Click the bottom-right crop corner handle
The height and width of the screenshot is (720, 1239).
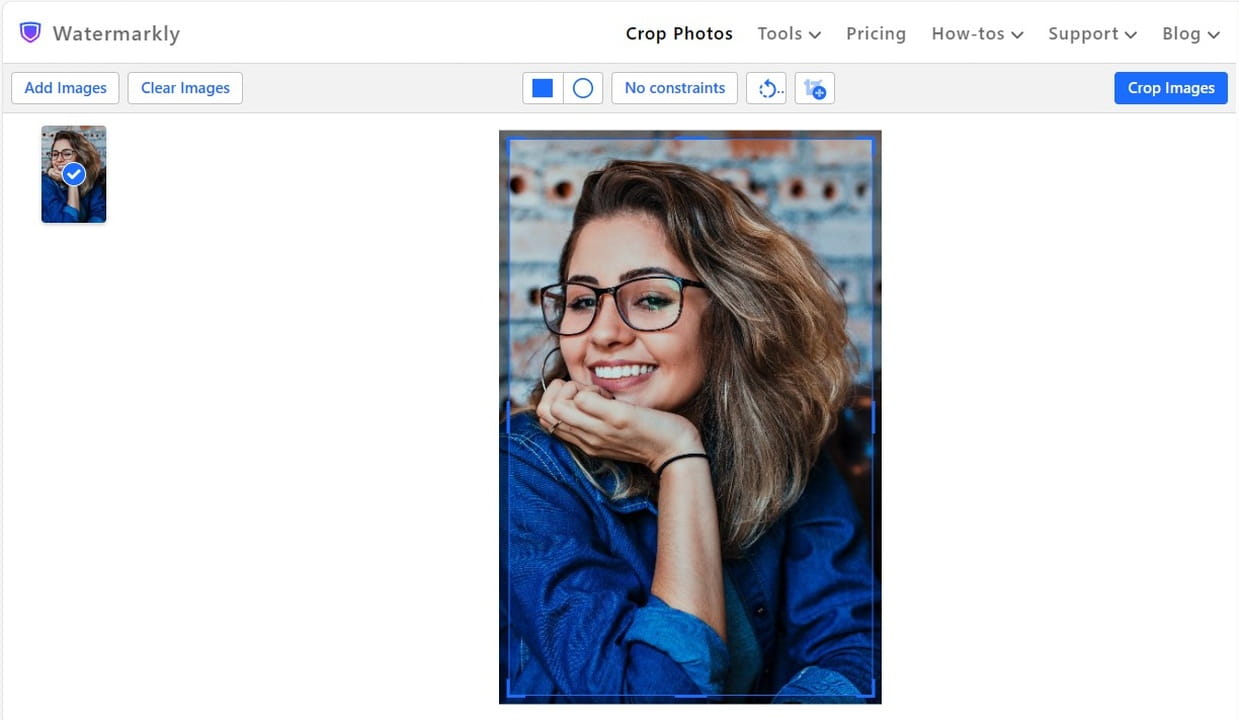point(872,694)
